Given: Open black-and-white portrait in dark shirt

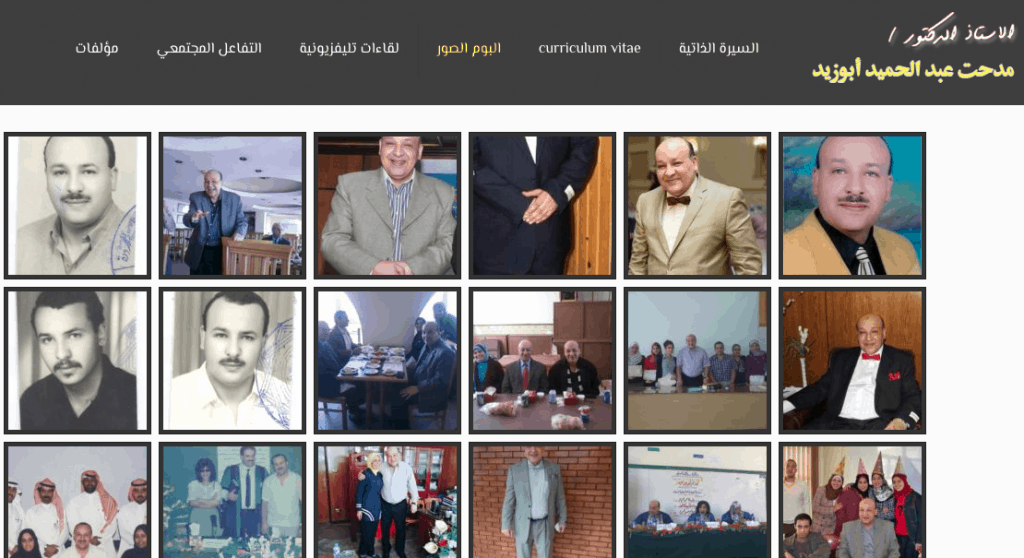Looking at the screenshot, I should coord(78,360).
